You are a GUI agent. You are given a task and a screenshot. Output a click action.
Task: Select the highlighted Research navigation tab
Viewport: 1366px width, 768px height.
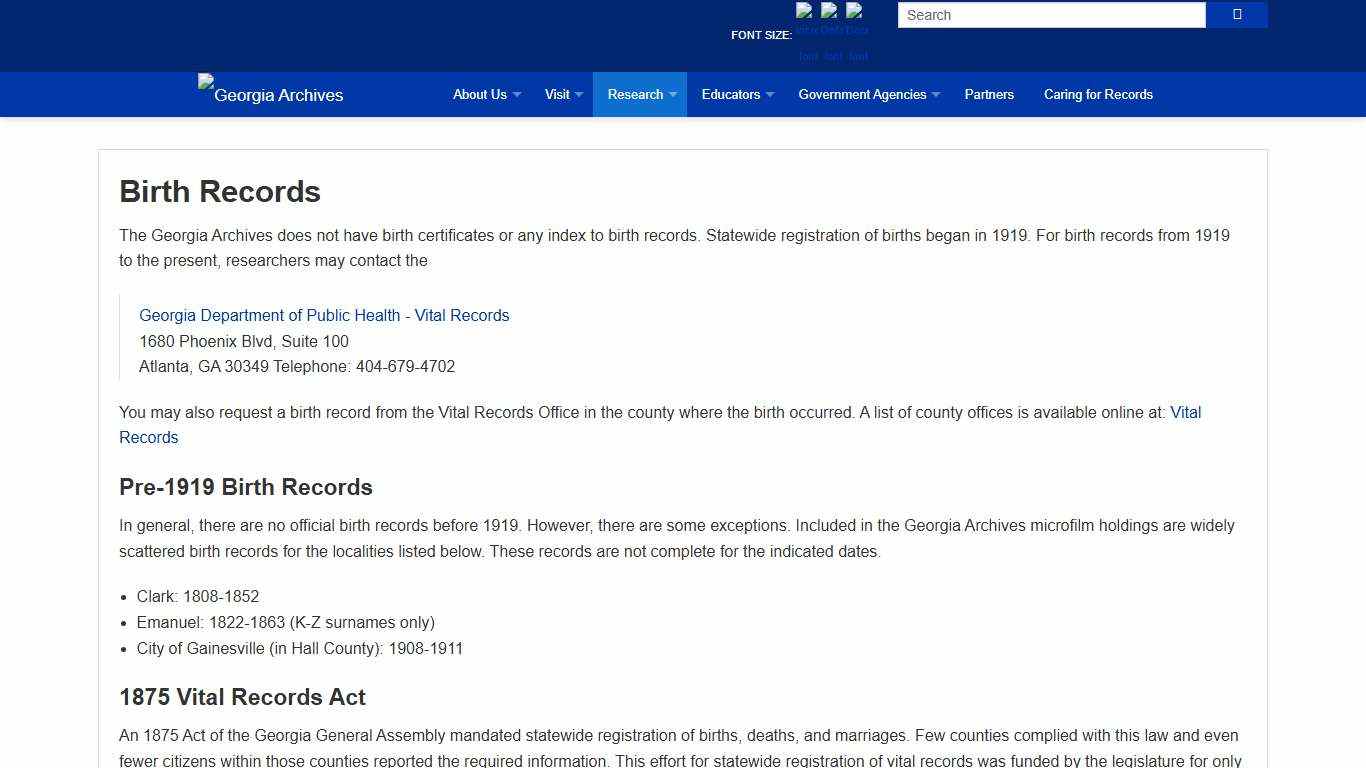(636, 94)
